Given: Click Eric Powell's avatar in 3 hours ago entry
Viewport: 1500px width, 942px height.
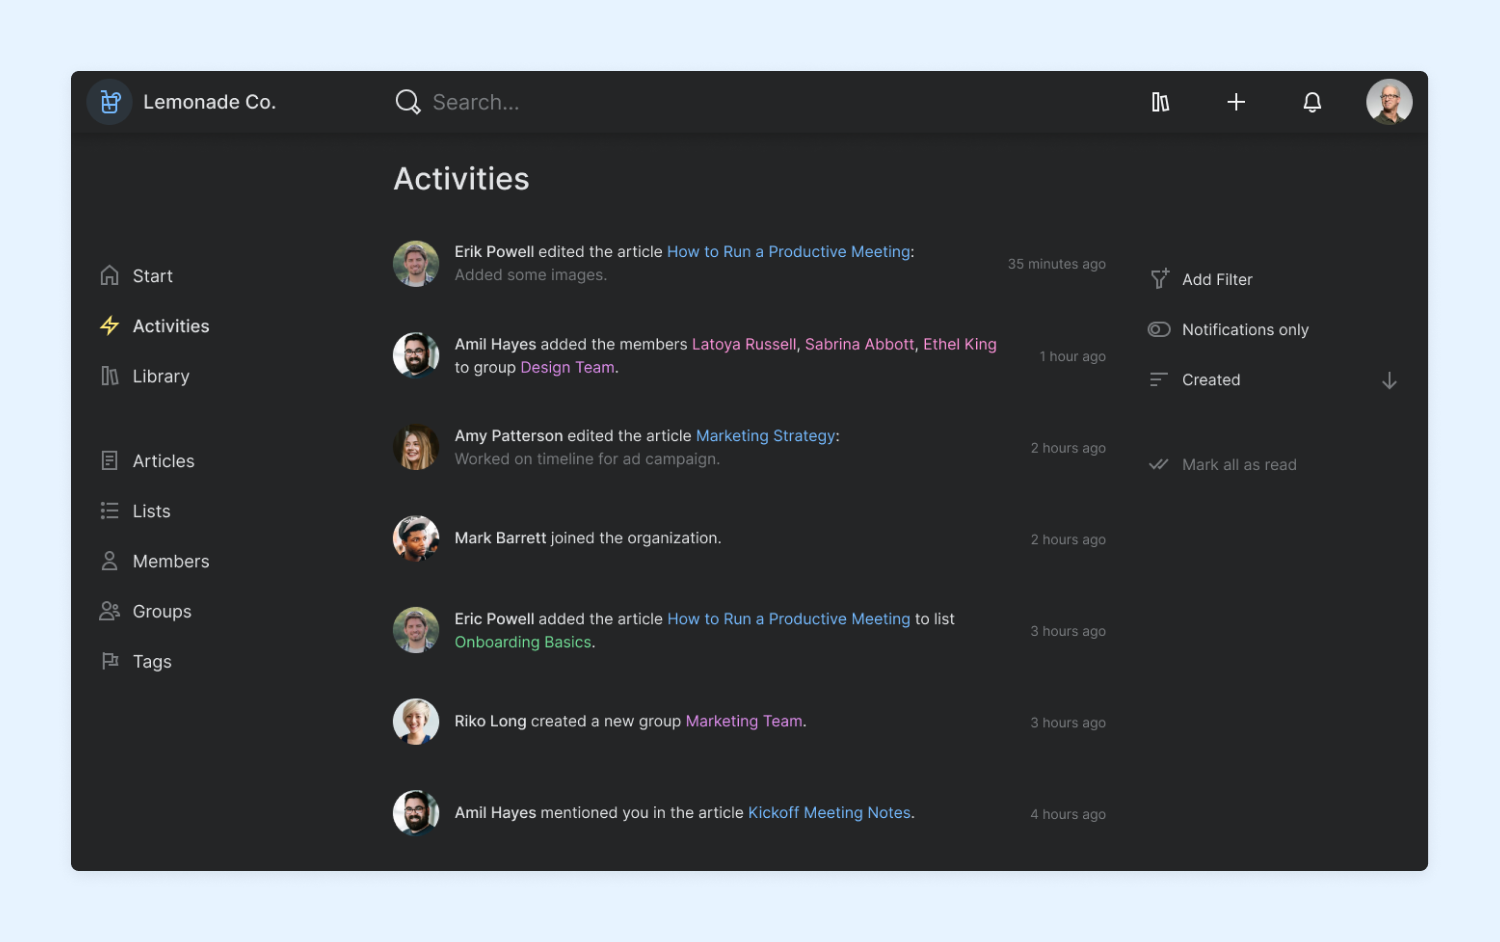Looking at the screenshot, I should tap(416, 630).
